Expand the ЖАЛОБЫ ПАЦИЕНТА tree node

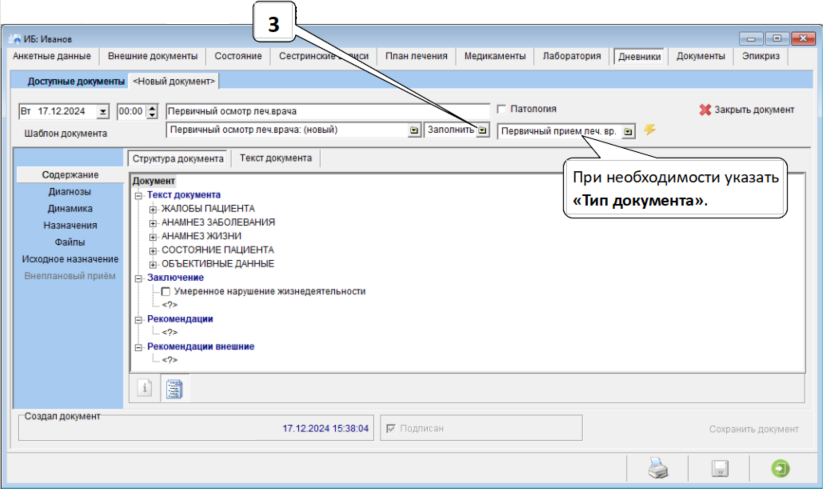pos(153,208)
